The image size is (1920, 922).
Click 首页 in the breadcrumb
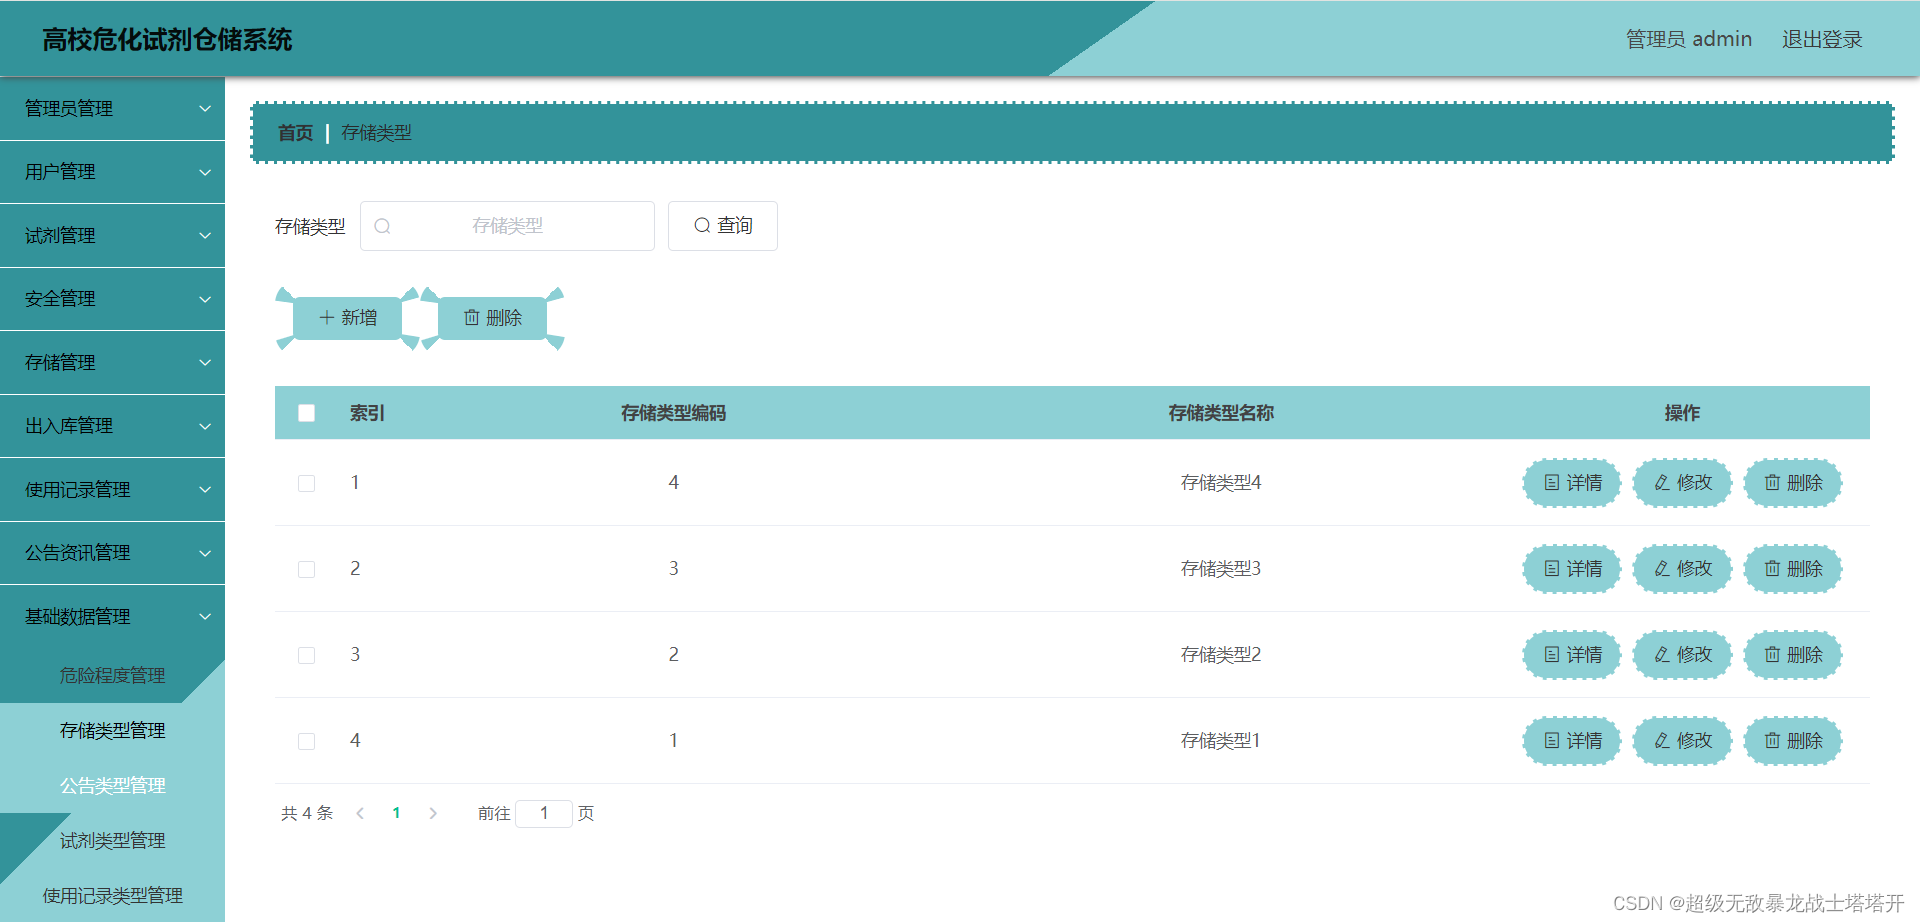click(295, 133)
